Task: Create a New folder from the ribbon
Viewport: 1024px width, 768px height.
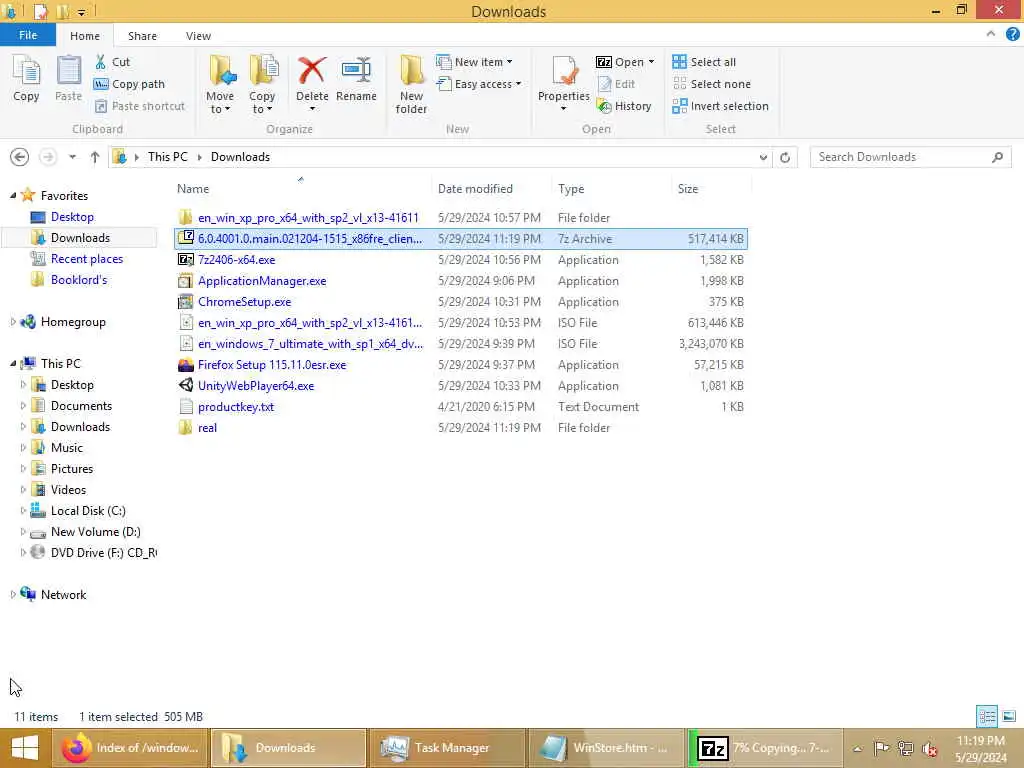Action: click(411, 85)
